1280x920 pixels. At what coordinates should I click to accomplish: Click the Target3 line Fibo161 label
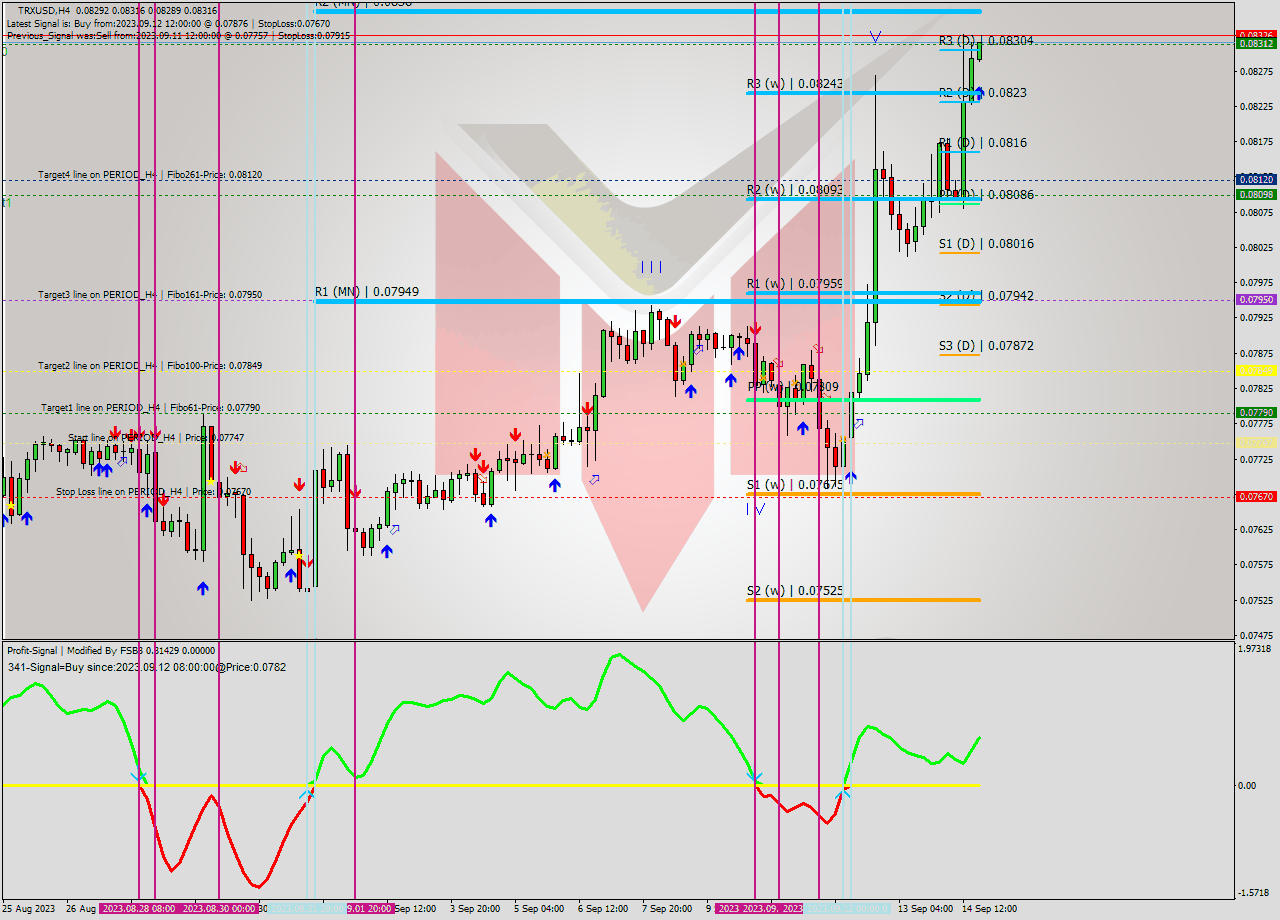pos(150,294)
